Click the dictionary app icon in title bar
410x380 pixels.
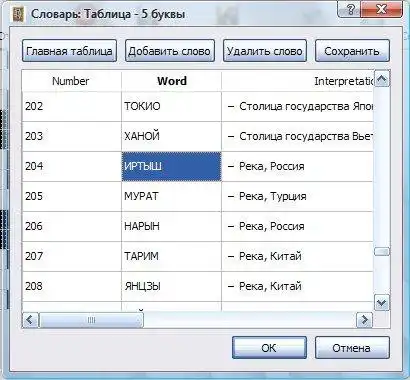click(x=18, y=14)
